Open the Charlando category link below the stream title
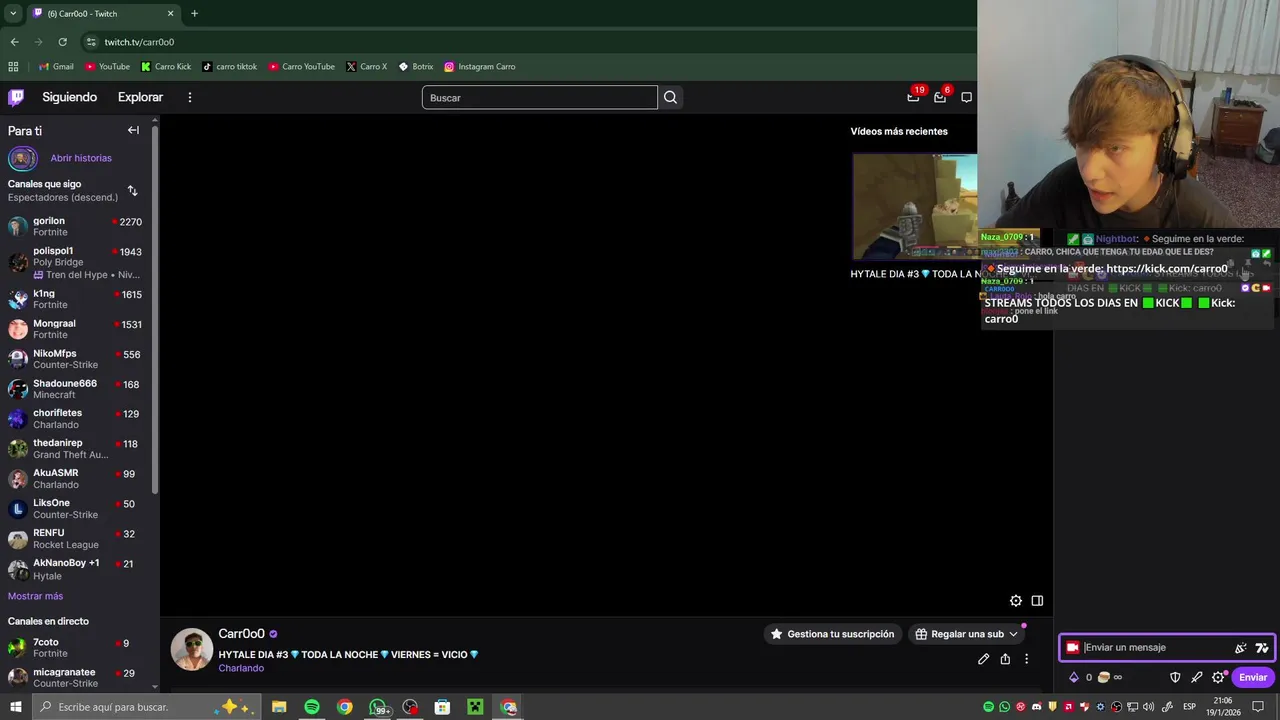Screen dimensions: 1280x720 point(241,668)
